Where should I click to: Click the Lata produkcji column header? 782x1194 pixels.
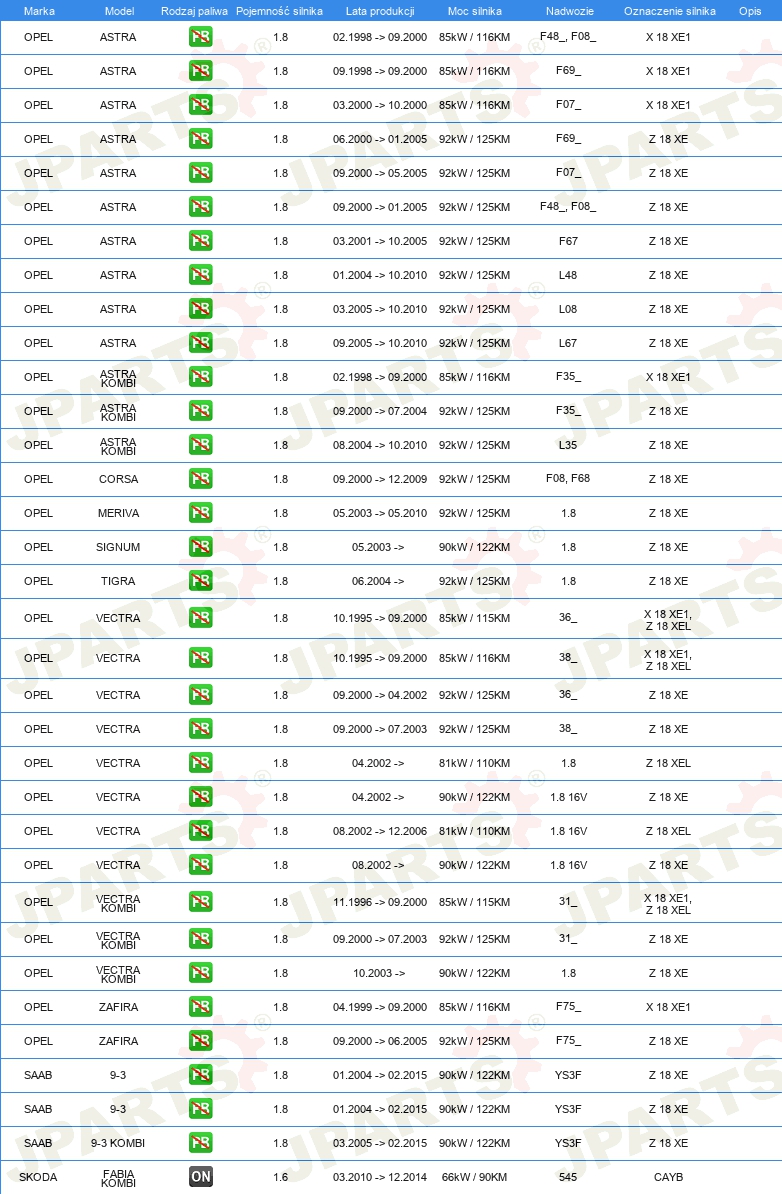(x=380, y=11)
